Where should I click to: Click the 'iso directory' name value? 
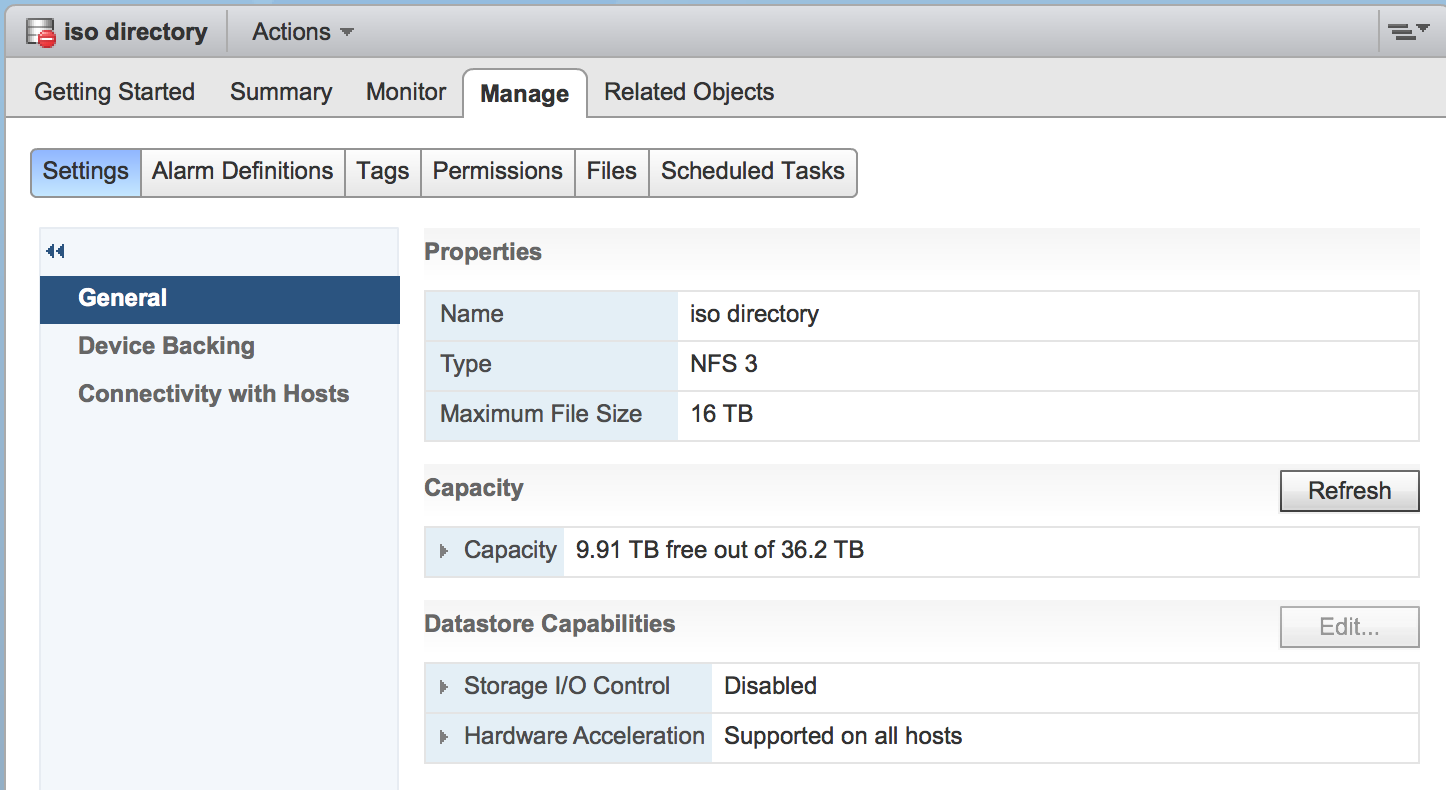pos(755,314)
